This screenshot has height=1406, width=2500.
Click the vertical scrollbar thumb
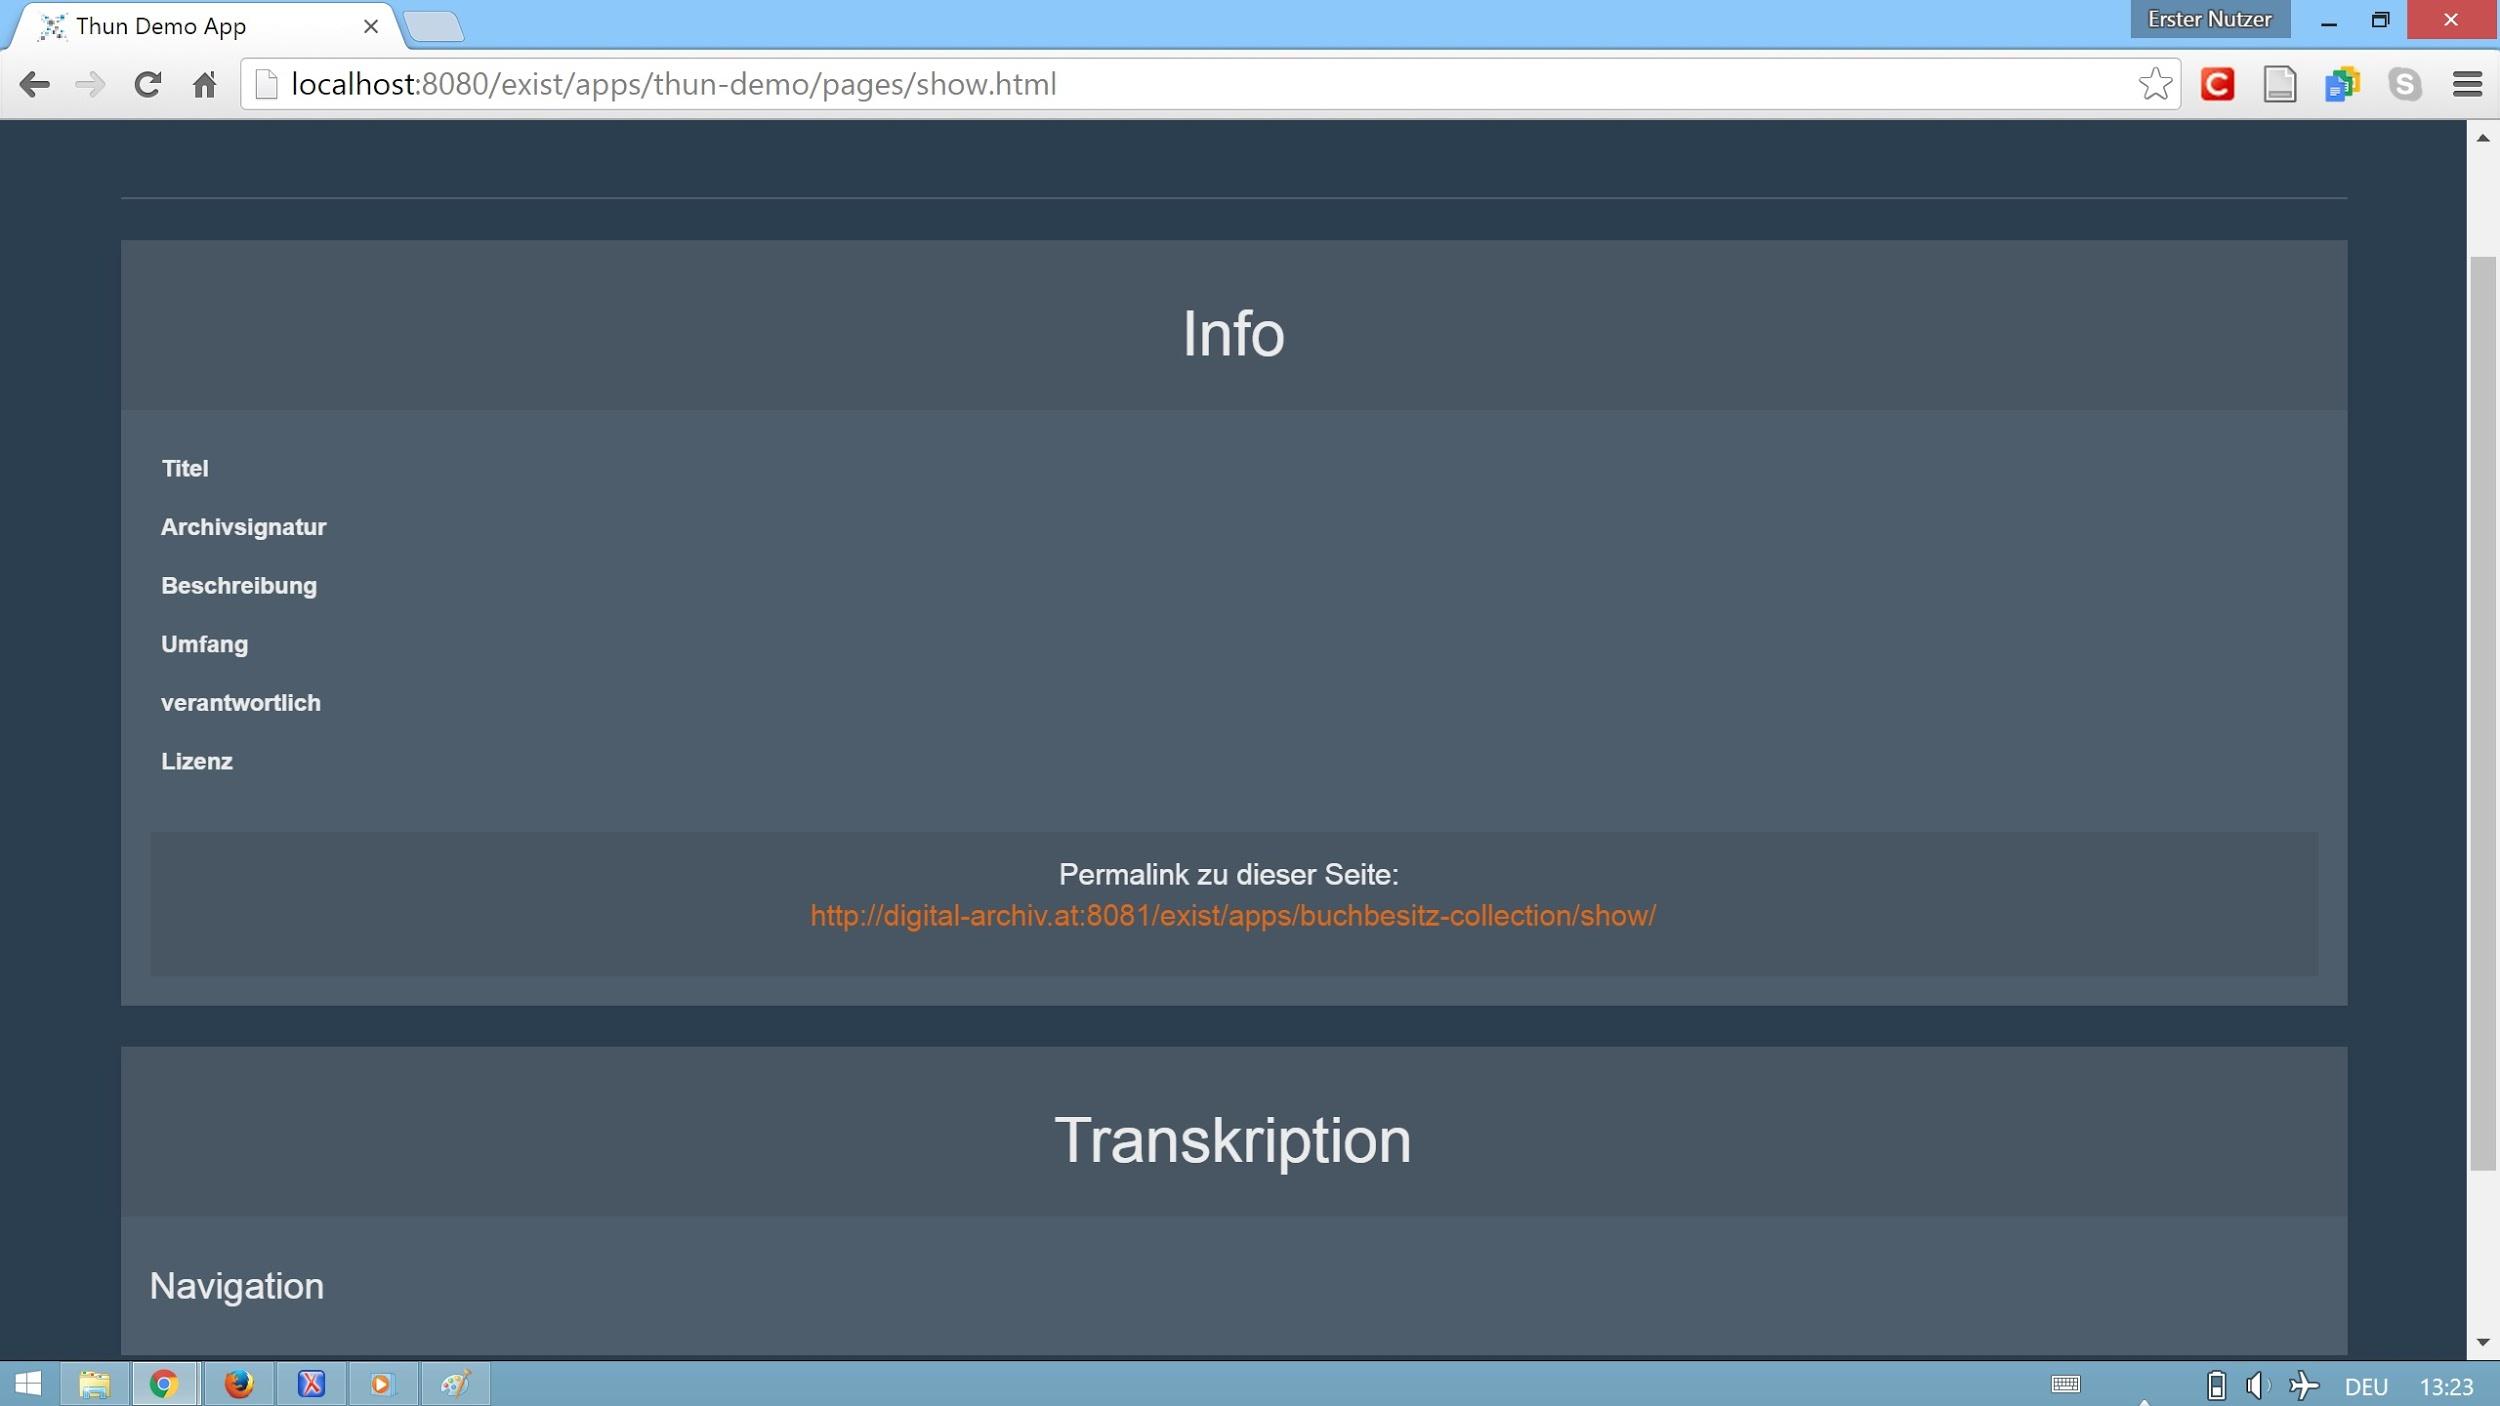pyautogui.click(x=2482, y=712)
